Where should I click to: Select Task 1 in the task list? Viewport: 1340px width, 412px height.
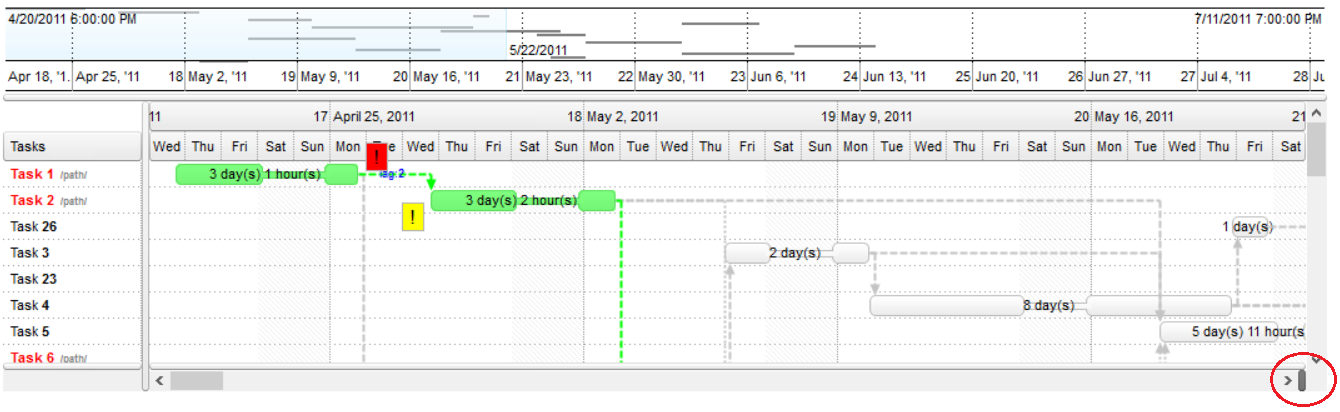32,174
